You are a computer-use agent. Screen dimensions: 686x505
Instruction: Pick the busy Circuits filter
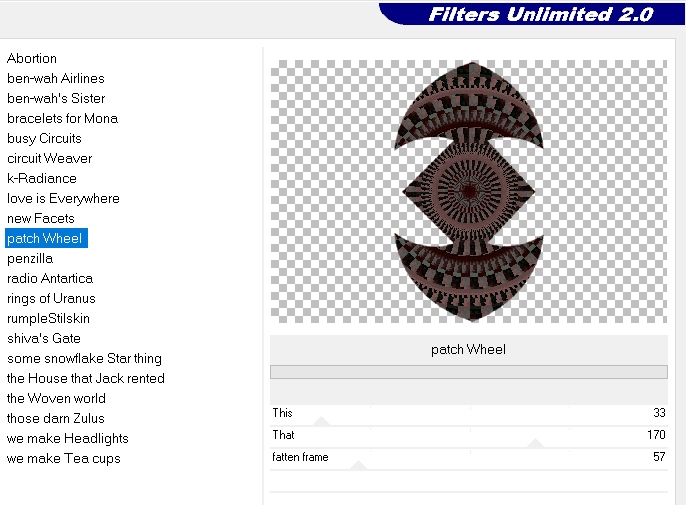pyautogui.click(x=44, y=138)
